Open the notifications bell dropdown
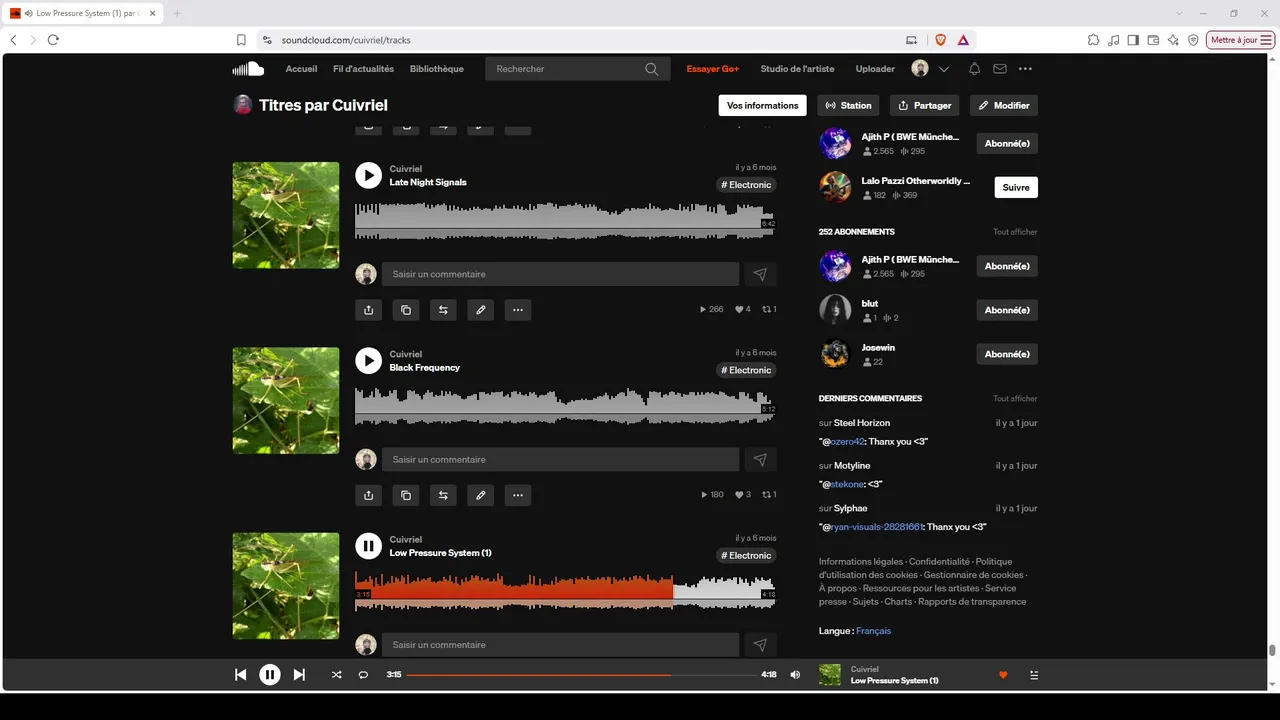Screen dimensions: 1280x720 point(974,69)
